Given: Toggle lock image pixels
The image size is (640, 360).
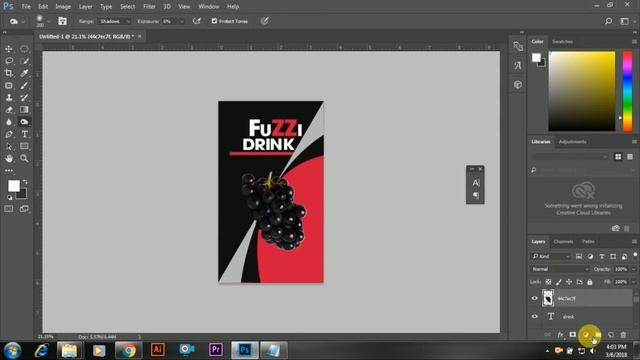Looking at the screenshot, I should click(x=559, y=282).
